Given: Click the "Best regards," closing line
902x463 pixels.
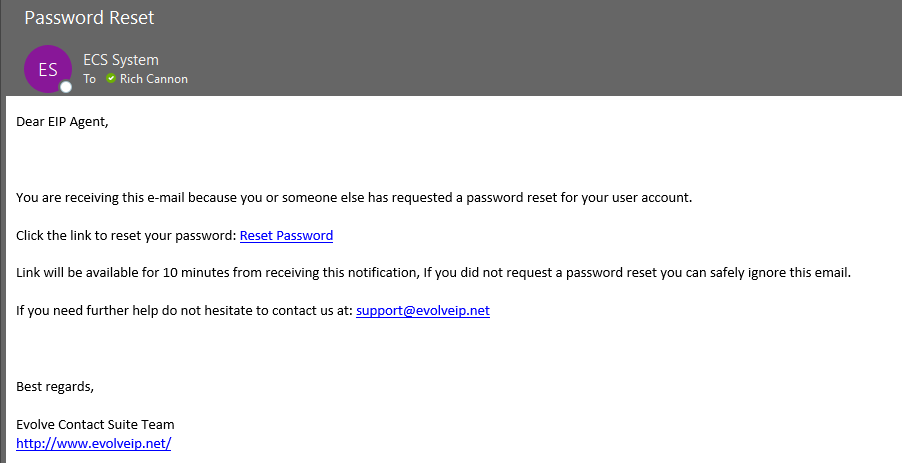Looking at the screenshot, I should pos(55,386).
